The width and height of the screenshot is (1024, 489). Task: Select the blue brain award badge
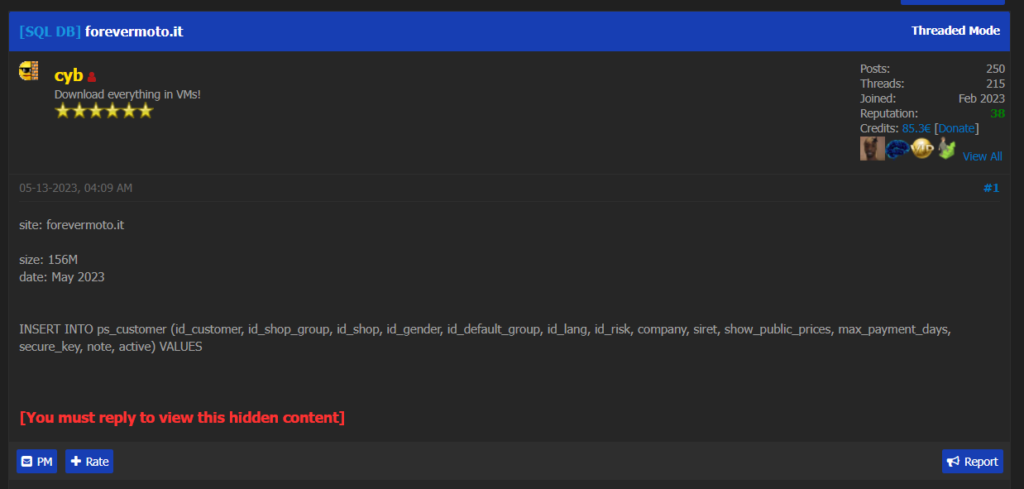pos(897,149)
